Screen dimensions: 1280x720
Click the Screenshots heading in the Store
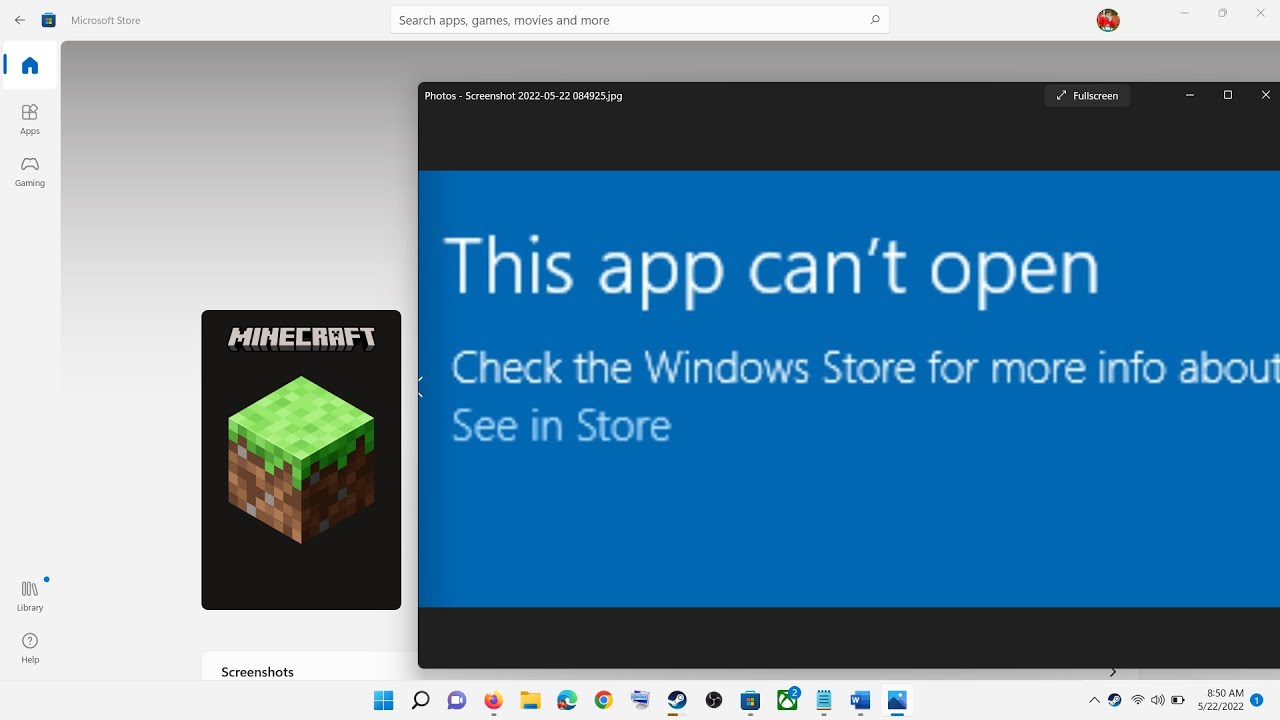[257, 672]
